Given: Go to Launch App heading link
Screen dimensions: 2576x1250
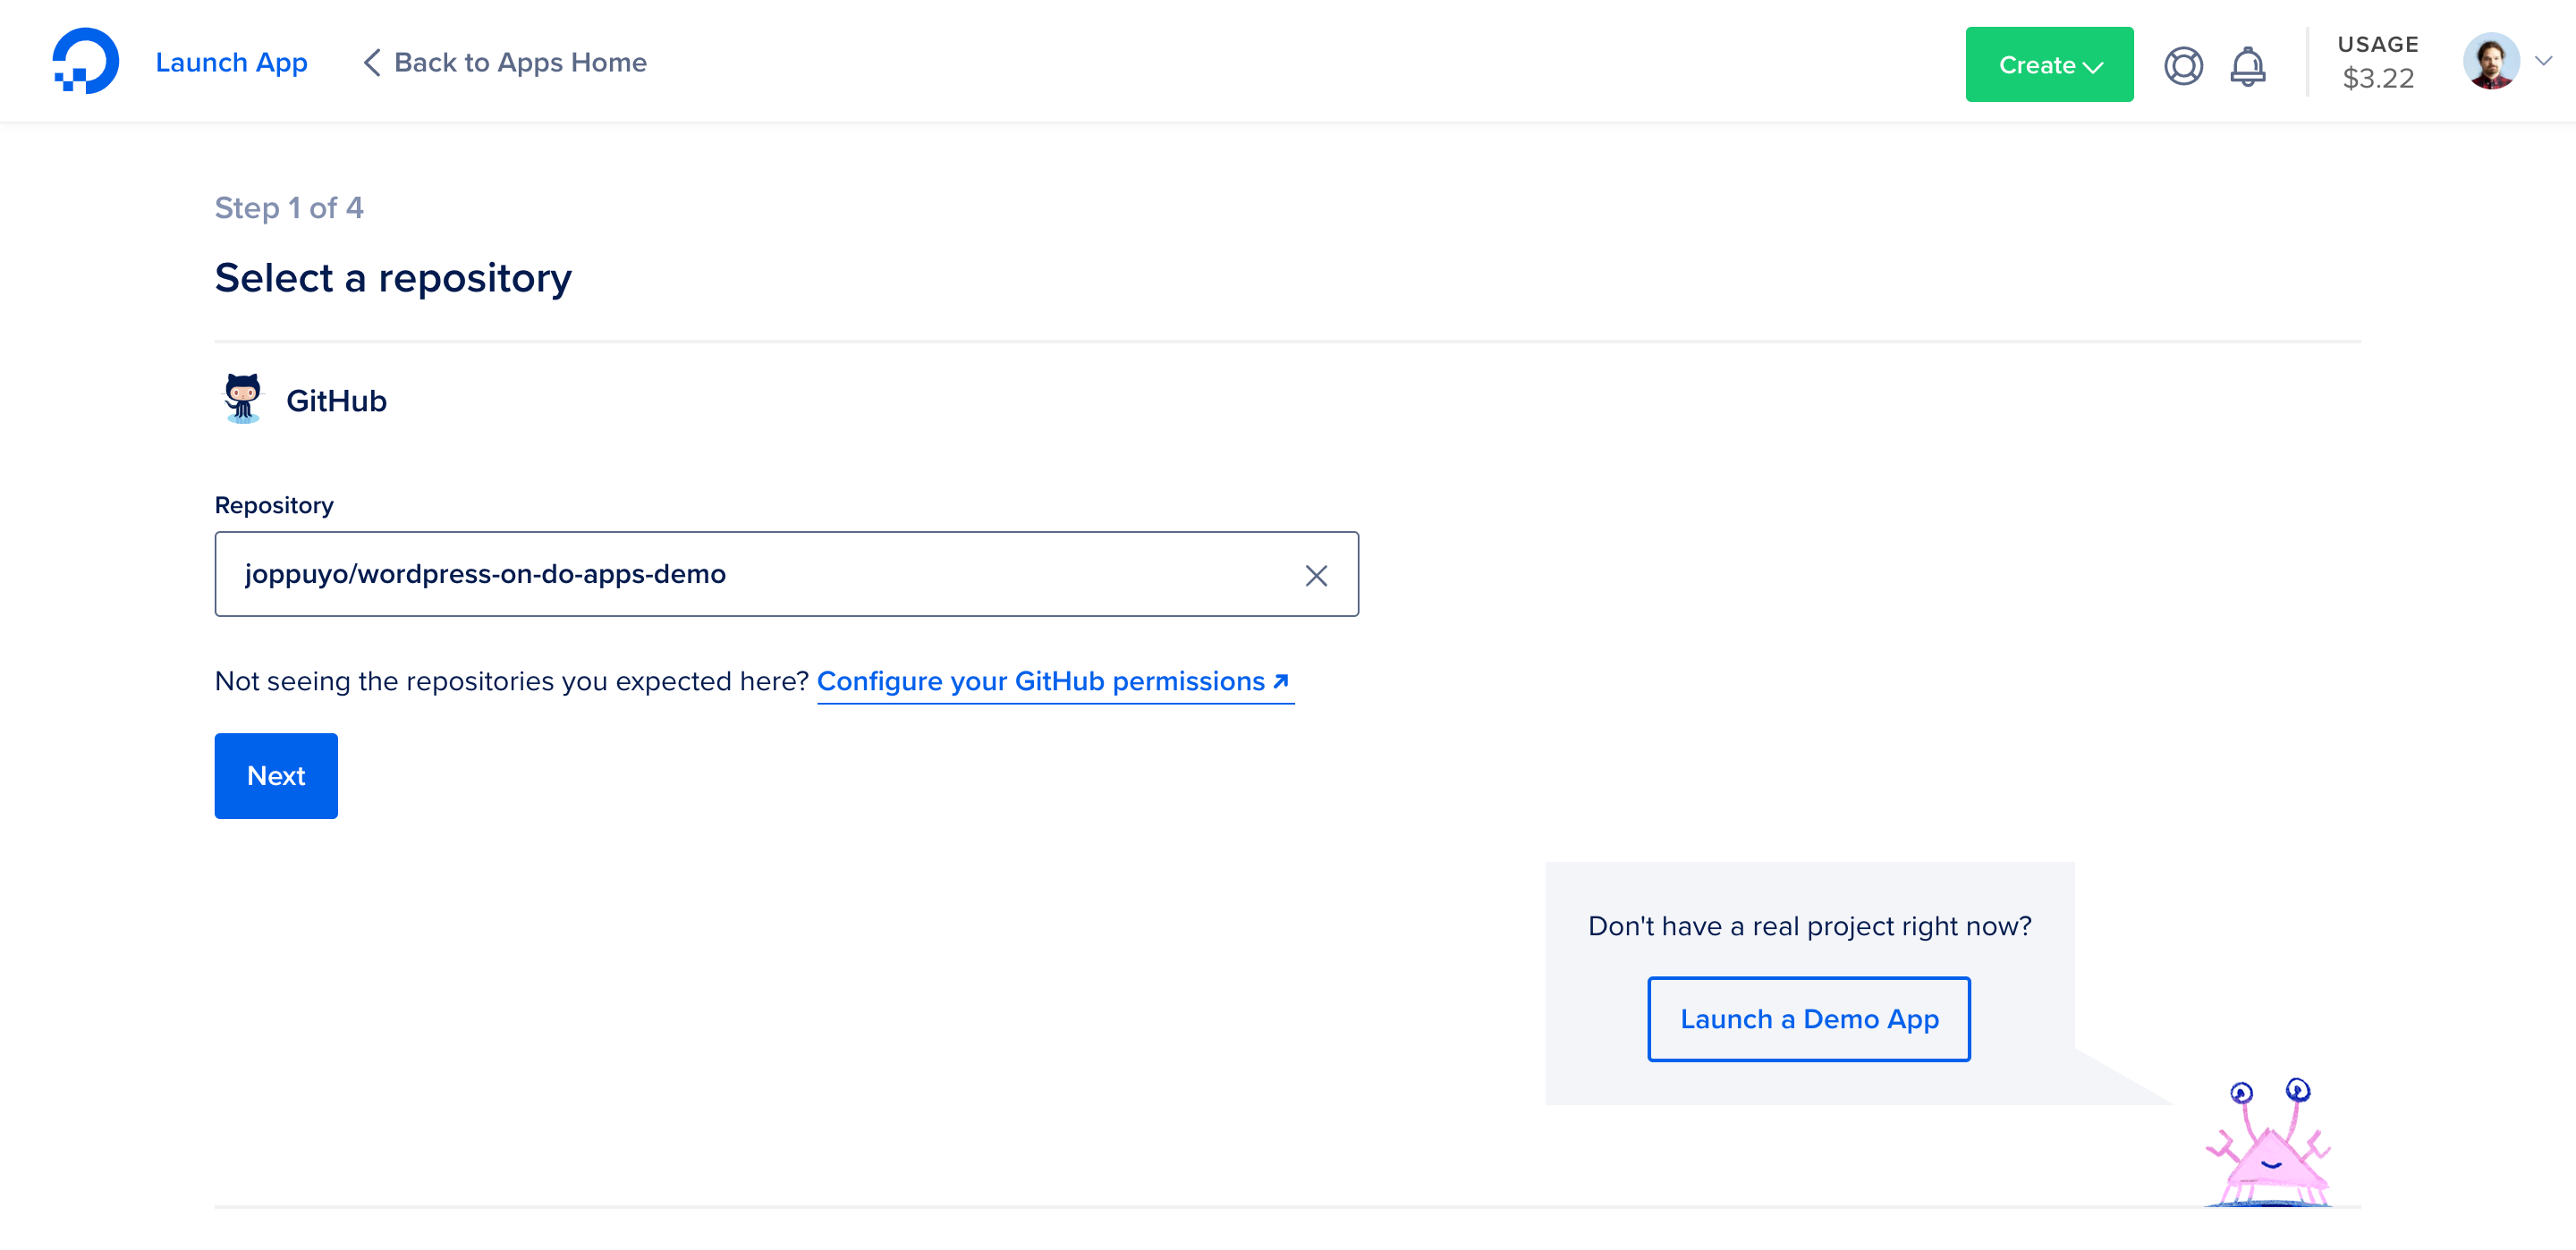Looking at the screenshot, I should tap(231, 63).
